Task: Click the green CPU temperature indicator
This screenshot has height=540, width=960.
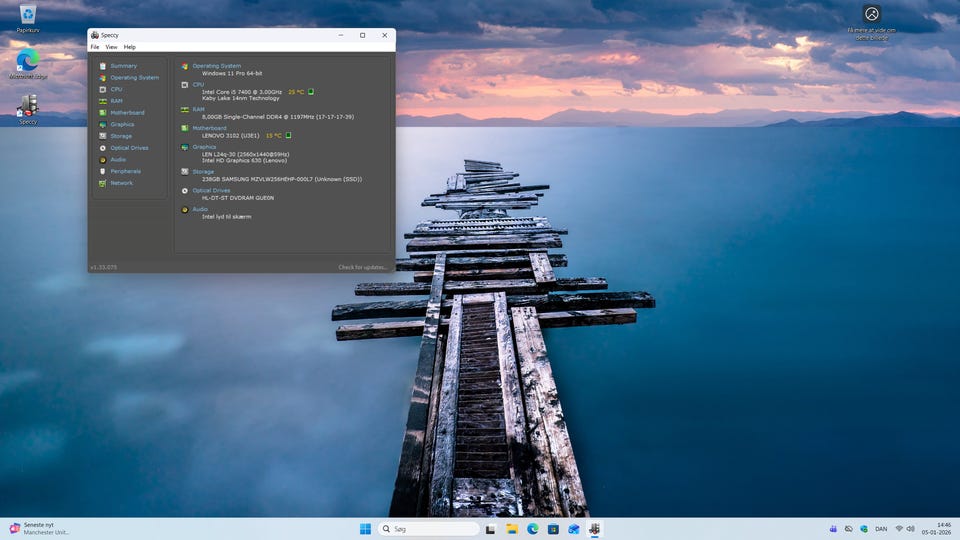Action: pos(311,91)
